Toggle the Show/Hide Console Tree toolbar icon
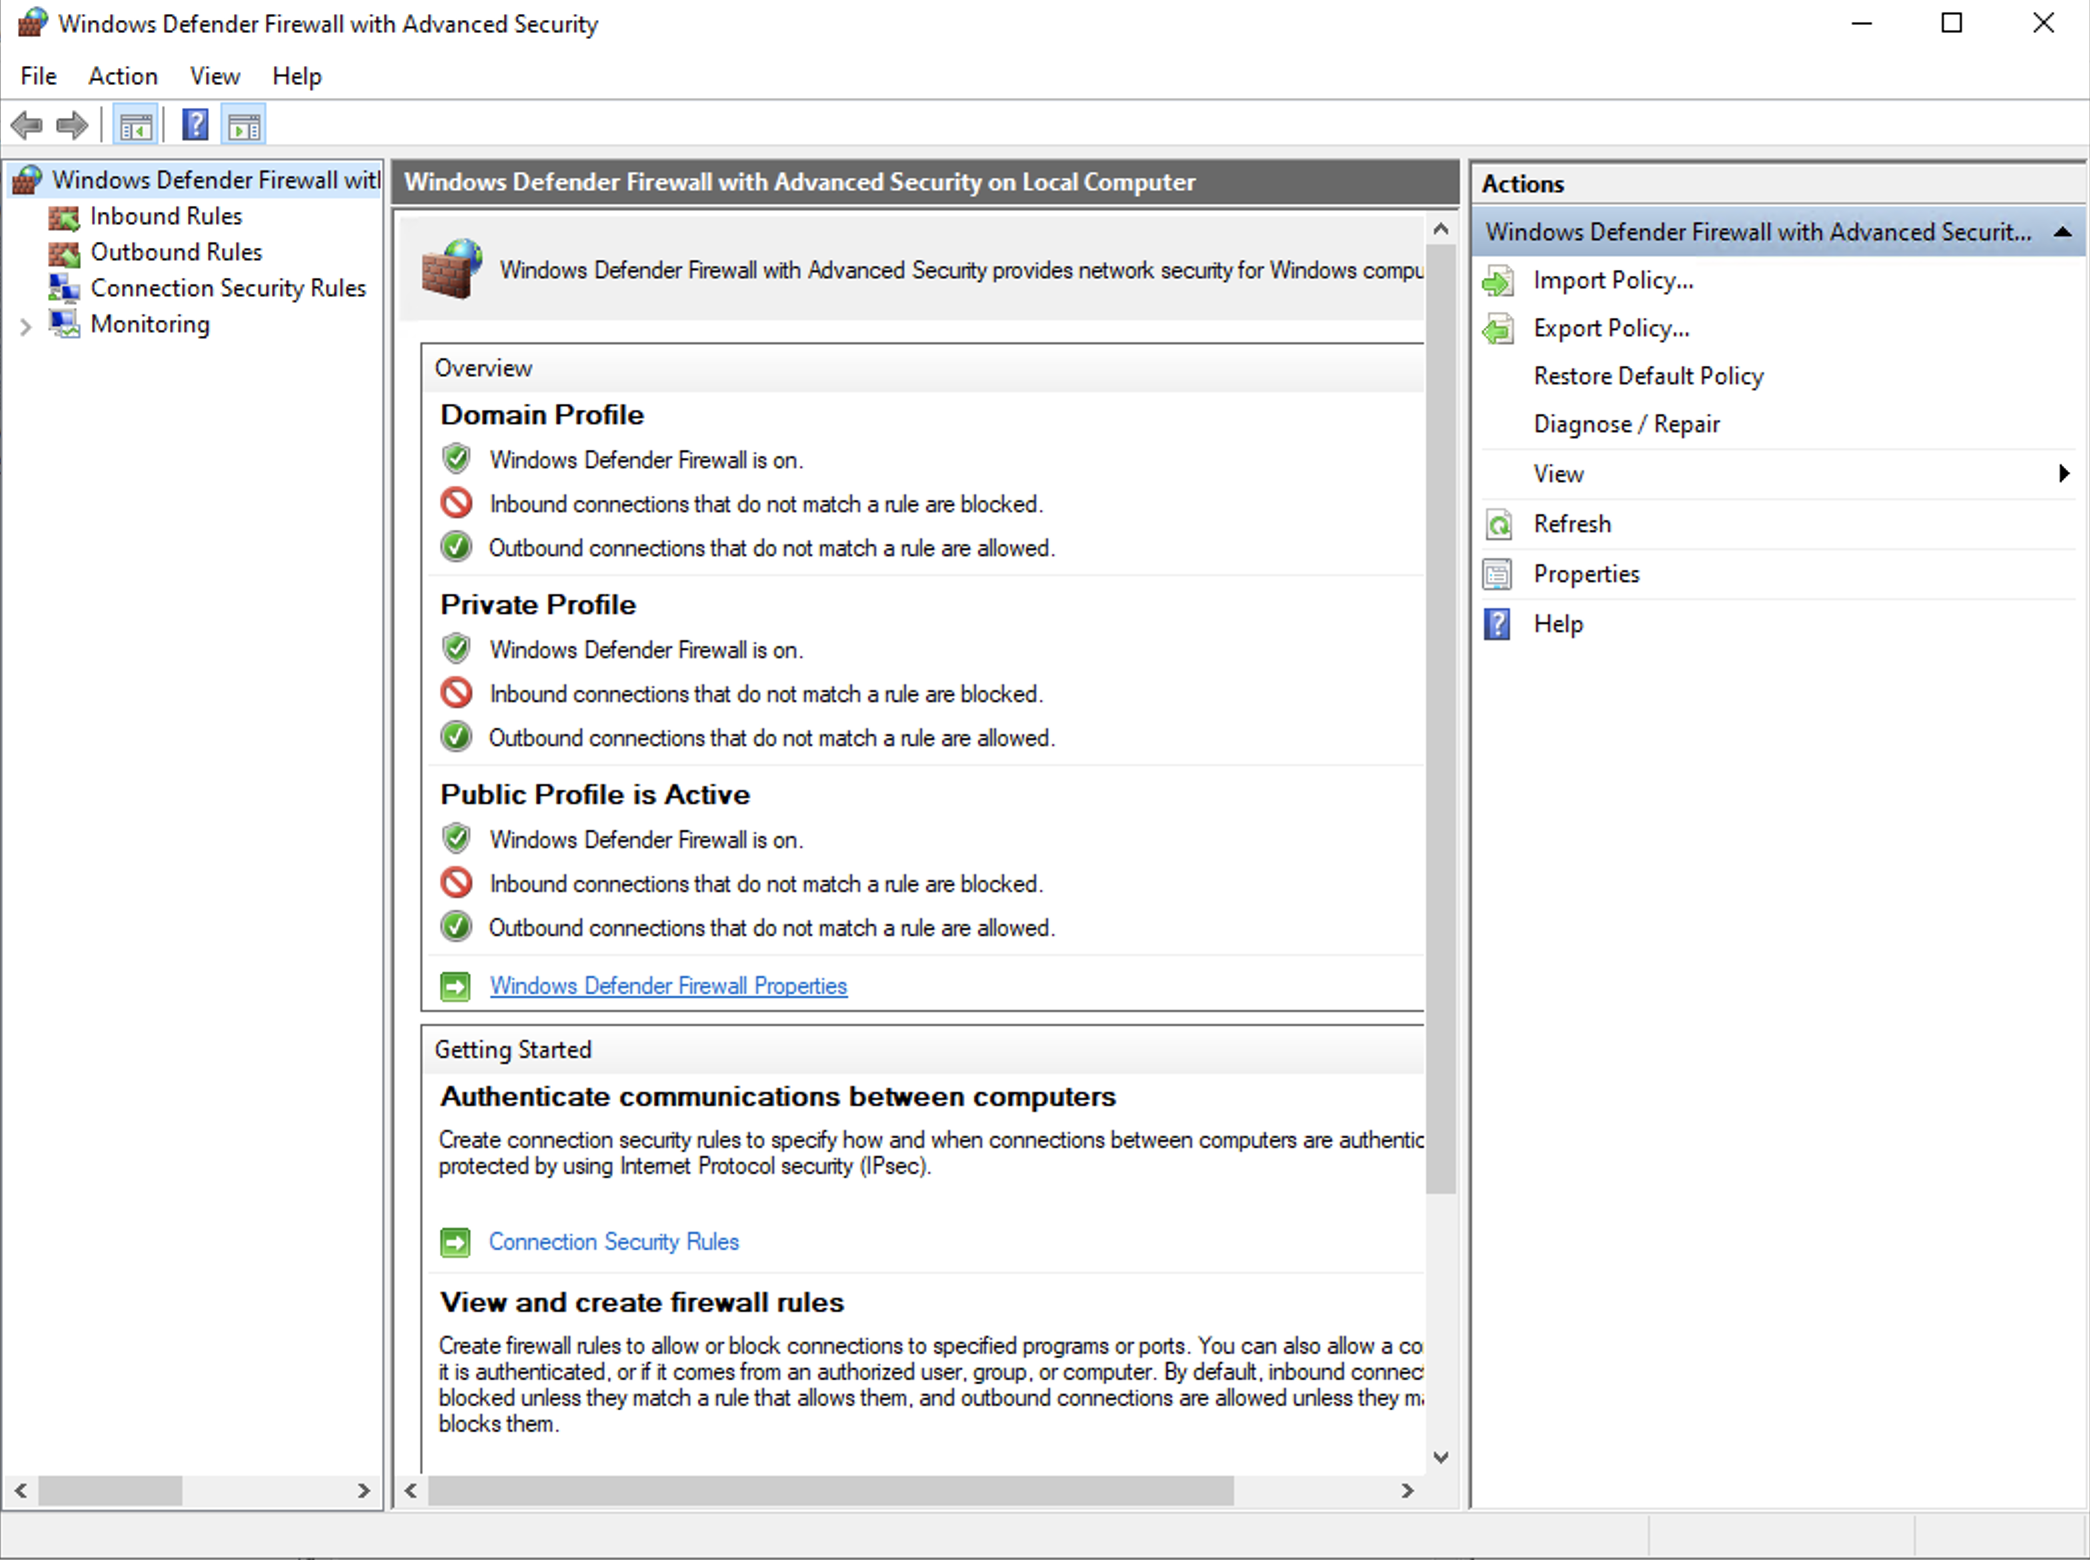Image resolution: width=2090 pixels, height=1560 pixels. [x=136, y=126]
